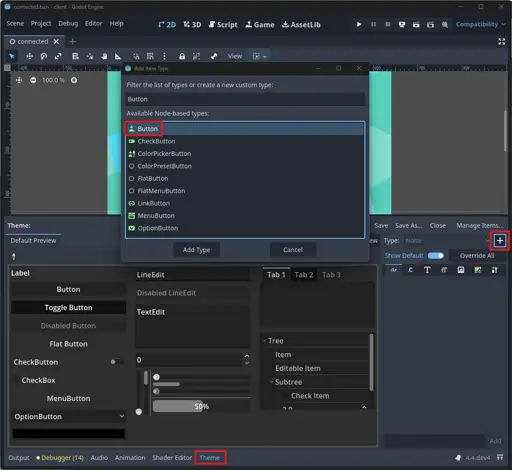Screen dimensions: 512x470
Task: Run the project with the play icon
Action: point(359,24)
